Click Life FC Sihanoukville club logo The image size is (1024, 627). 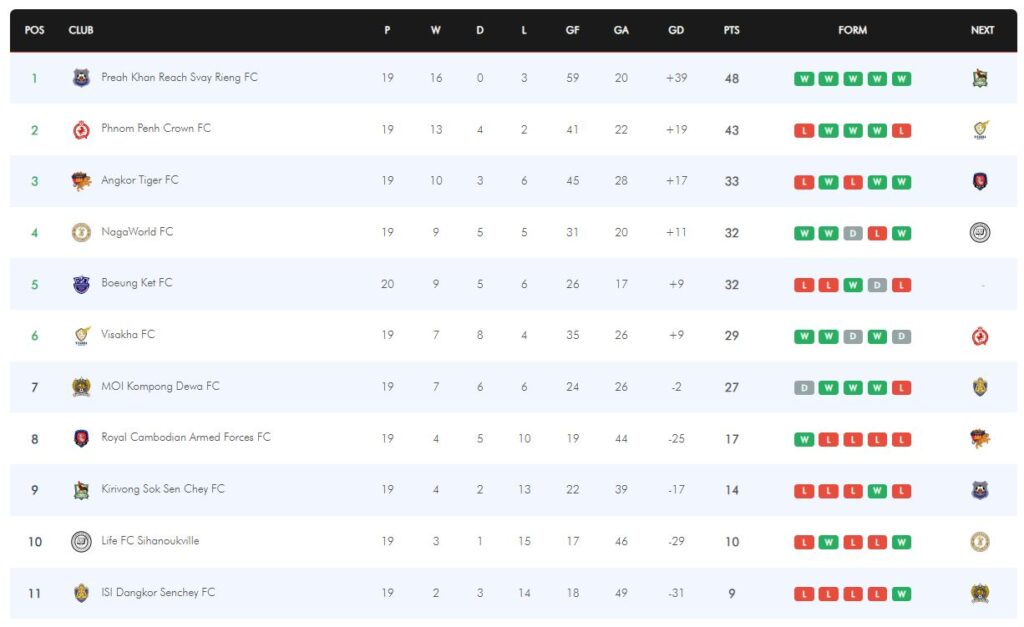[x=81, y=541]
